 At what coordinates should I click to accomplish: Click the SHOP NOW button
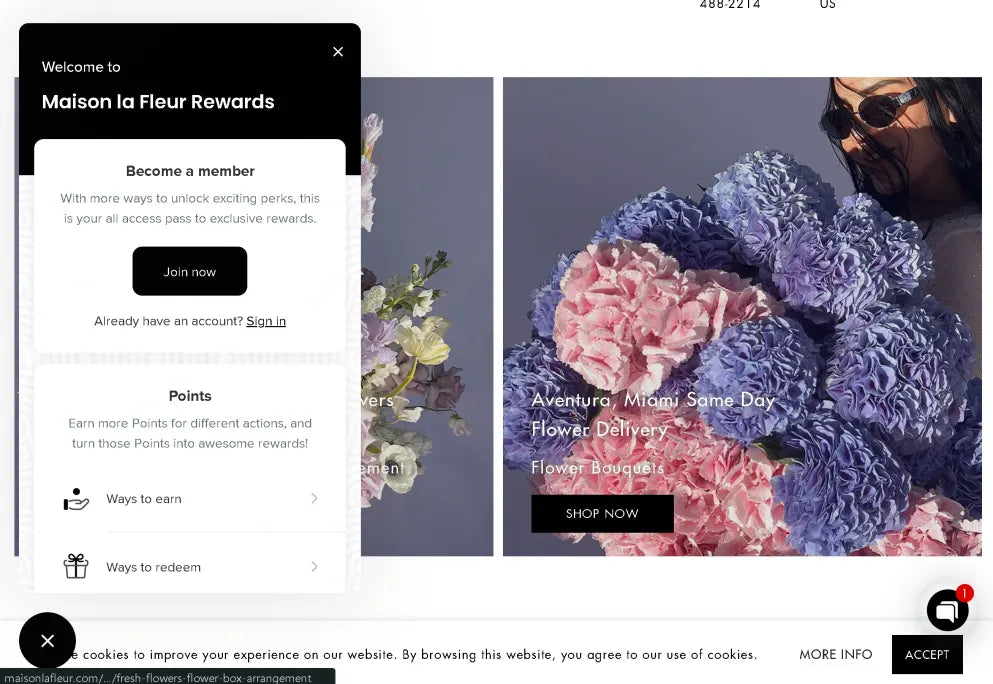tap(602, 514)
